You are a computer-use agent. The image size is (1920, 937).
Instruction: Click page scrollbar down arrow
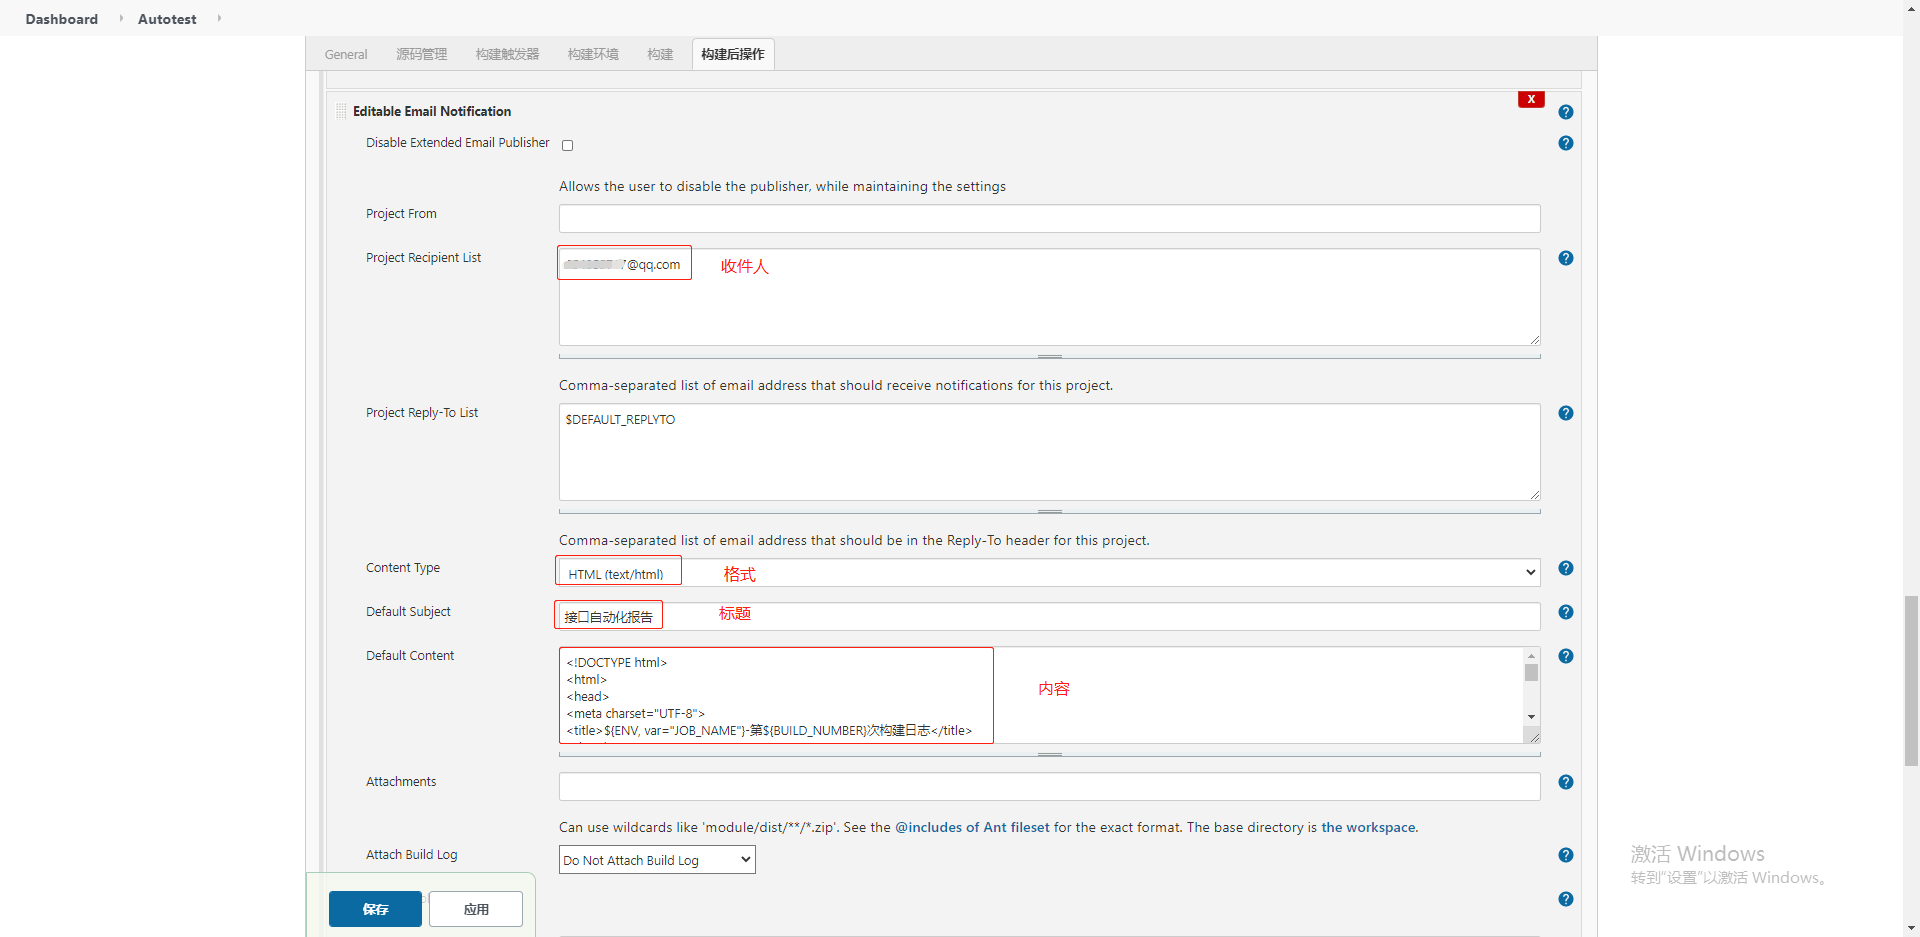tap(1911, 928)
